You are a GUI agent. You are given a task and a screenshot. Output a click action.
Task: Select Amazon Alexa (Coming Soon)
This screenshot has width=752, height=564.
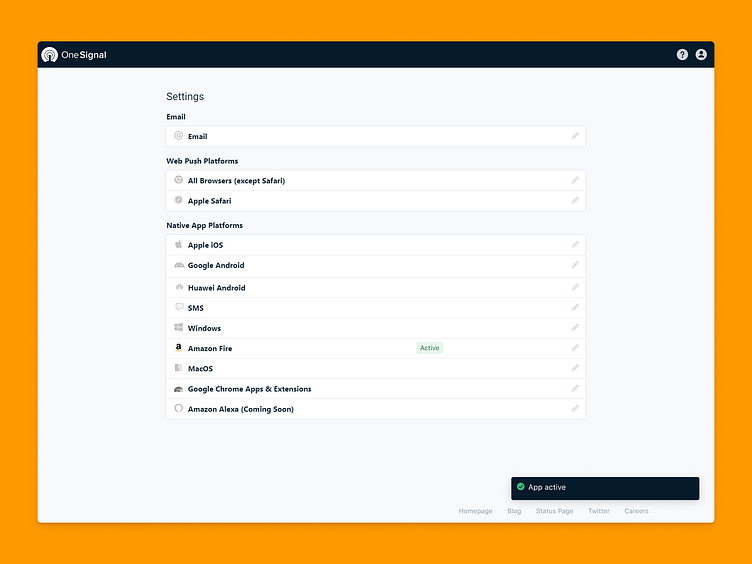(x=376, y=409)
